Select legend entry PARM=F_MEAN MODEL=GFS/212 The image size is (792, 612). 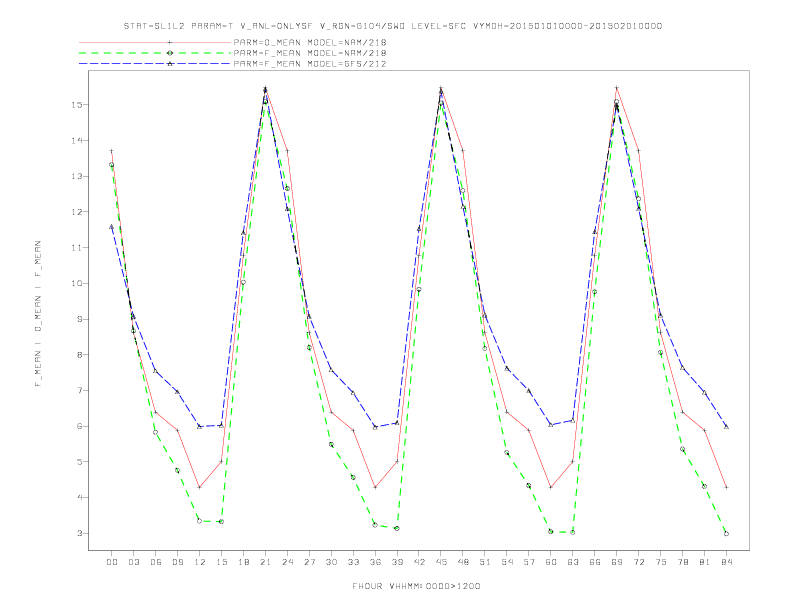[310, 64]
